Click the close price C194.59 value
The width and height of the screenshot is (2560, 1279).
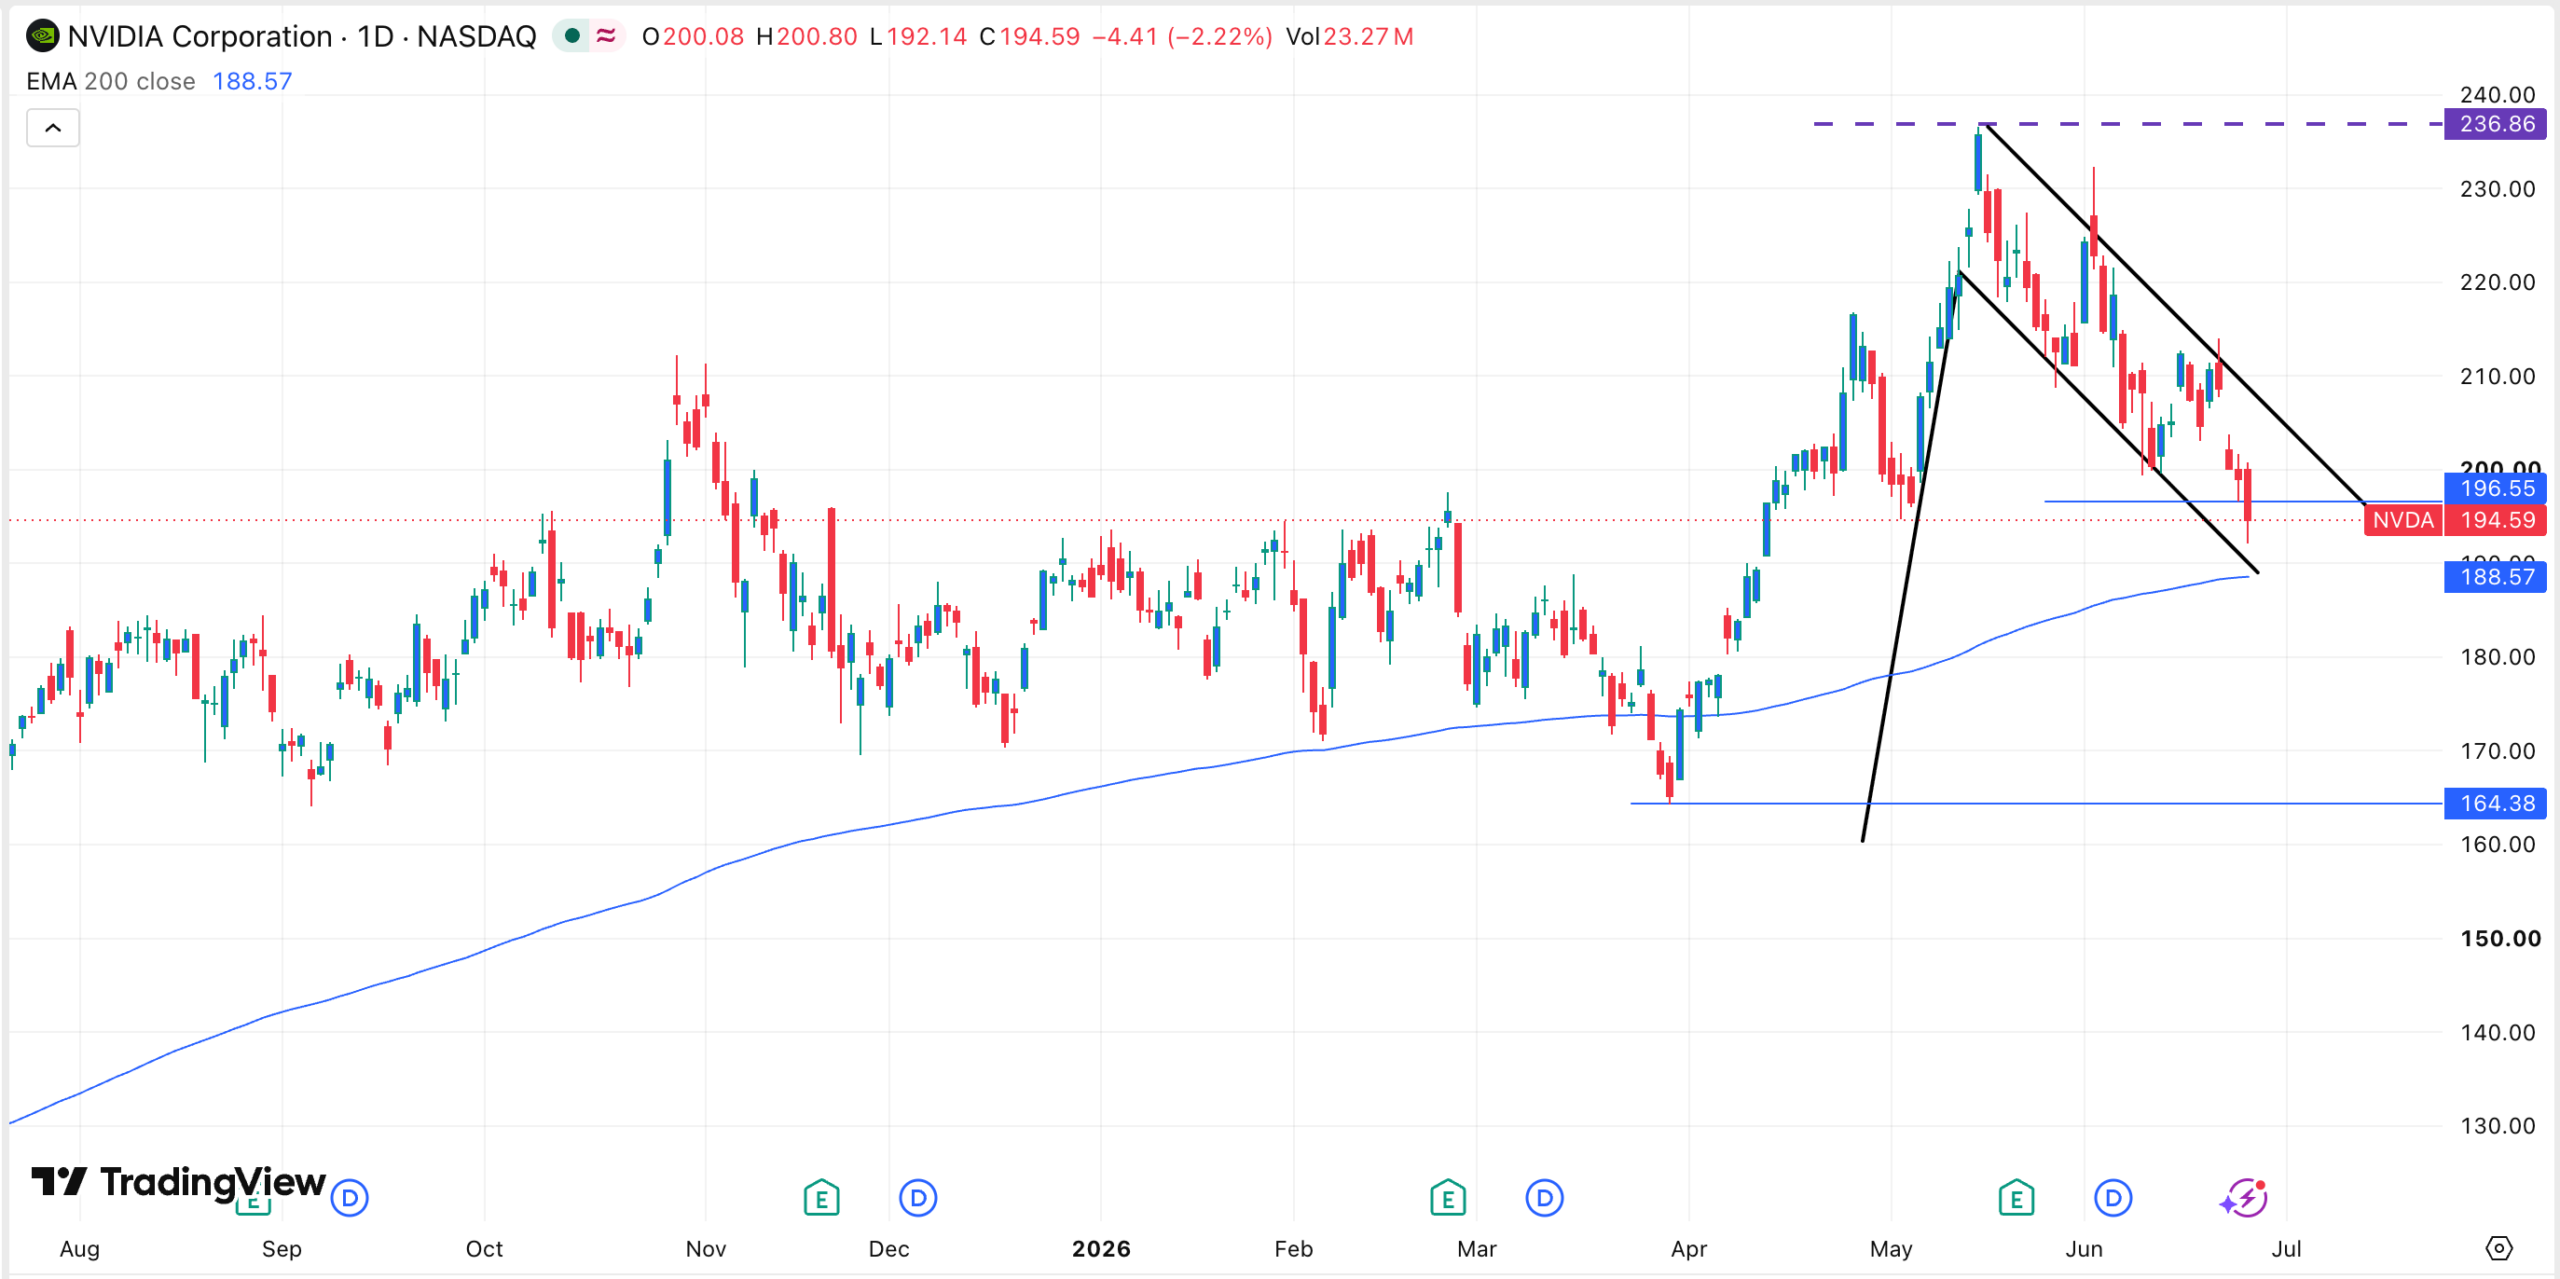(x=1029, y=37)
